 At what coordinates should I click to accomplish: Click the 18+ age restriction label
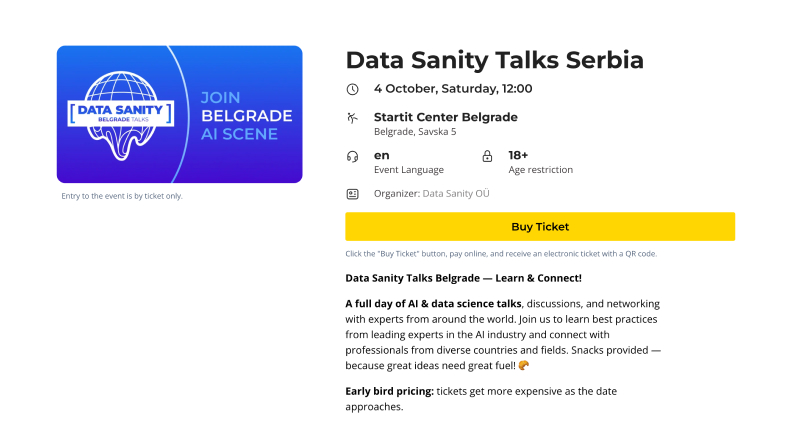[518, 155]
